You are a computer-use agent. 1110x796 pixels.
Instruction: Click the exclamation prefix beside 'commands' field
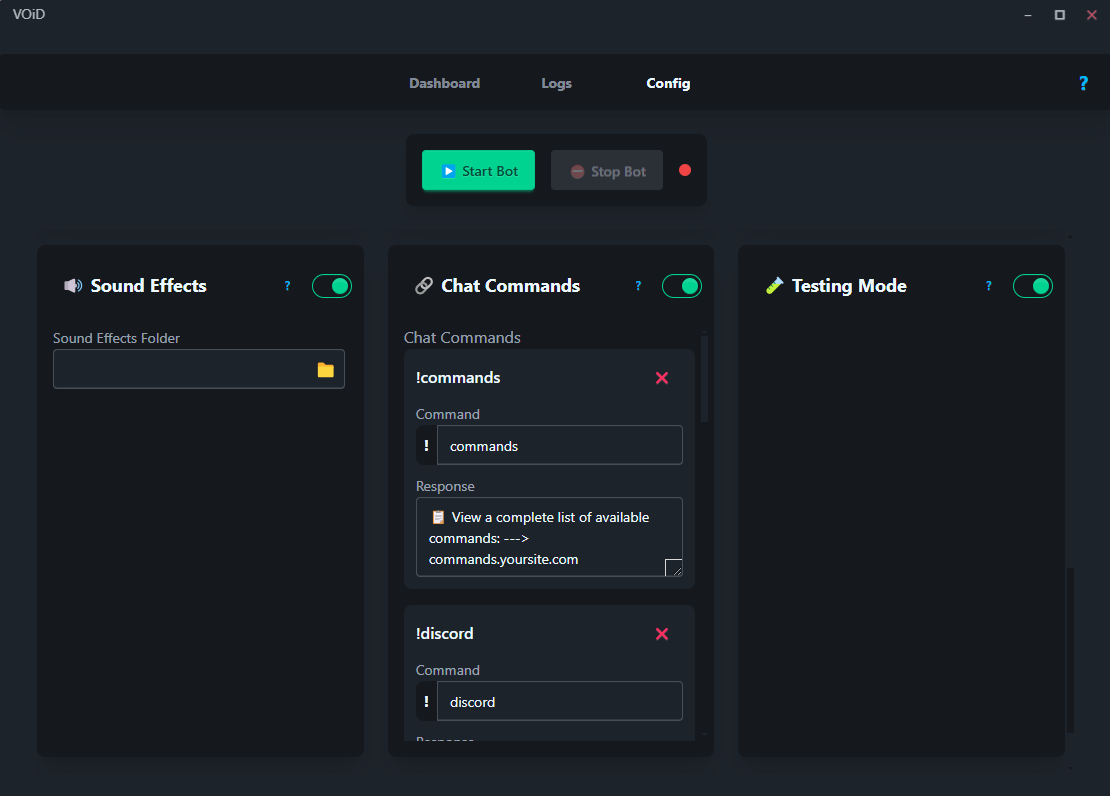click(426, 445)
